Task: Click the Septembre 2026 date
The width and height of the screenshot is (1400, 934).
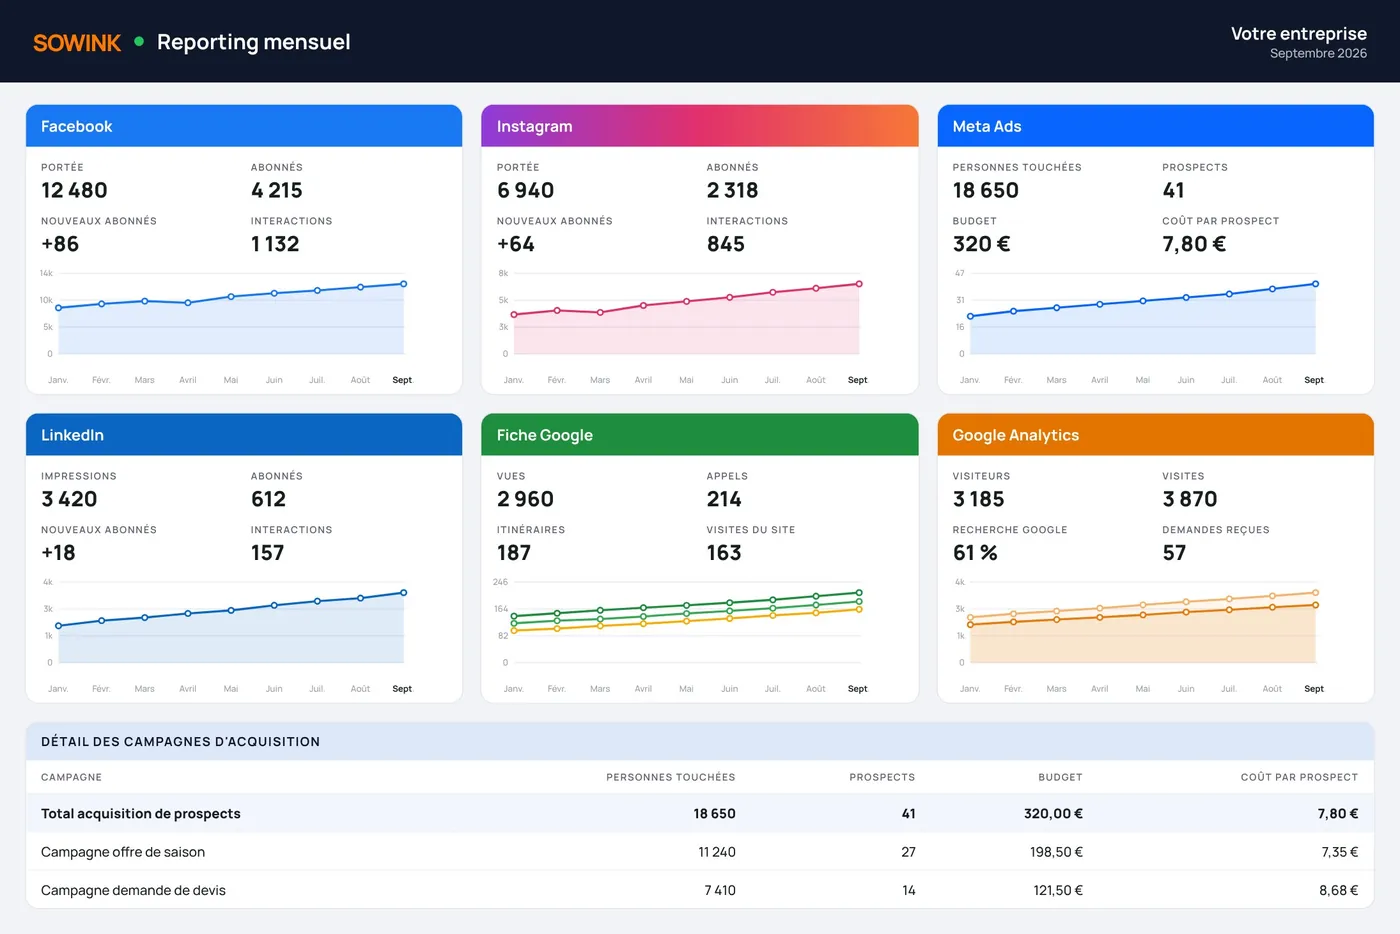Action: click(1318, 54)
